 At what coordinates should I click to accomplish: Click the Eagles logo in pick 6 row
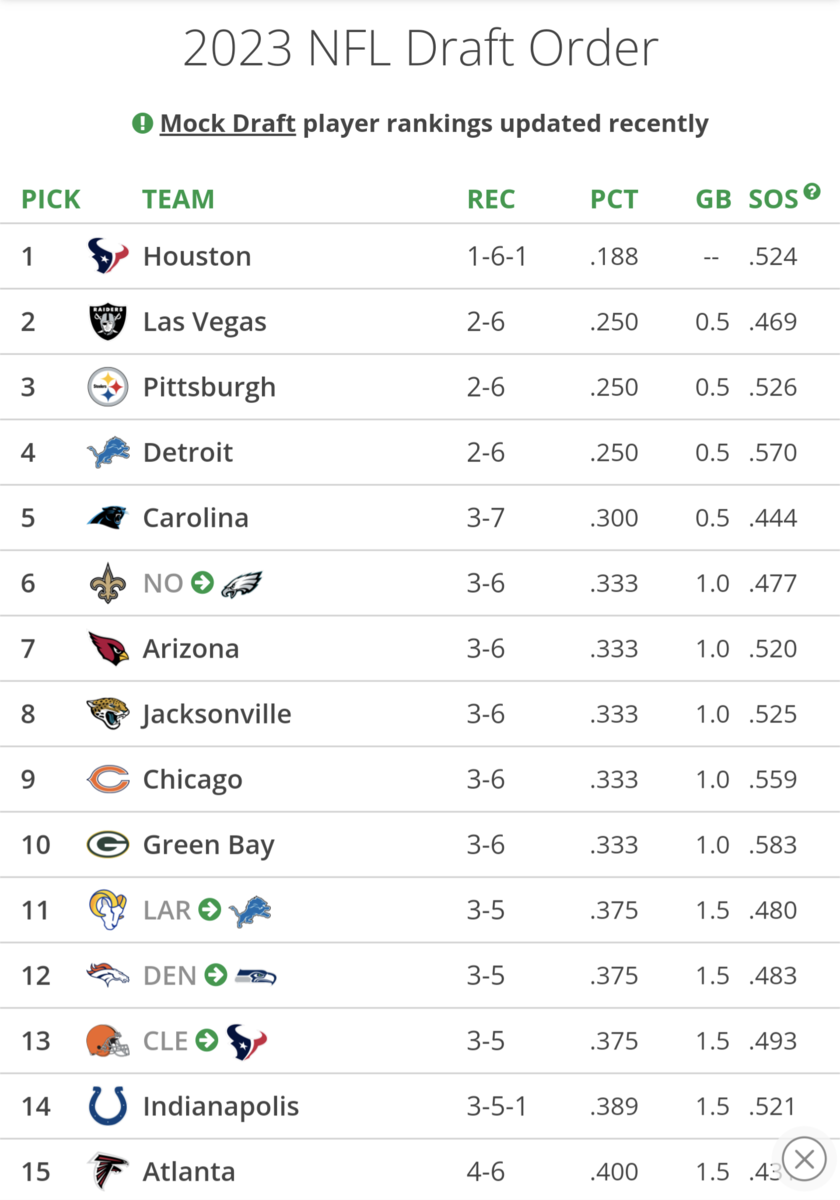tap(241, 583)
